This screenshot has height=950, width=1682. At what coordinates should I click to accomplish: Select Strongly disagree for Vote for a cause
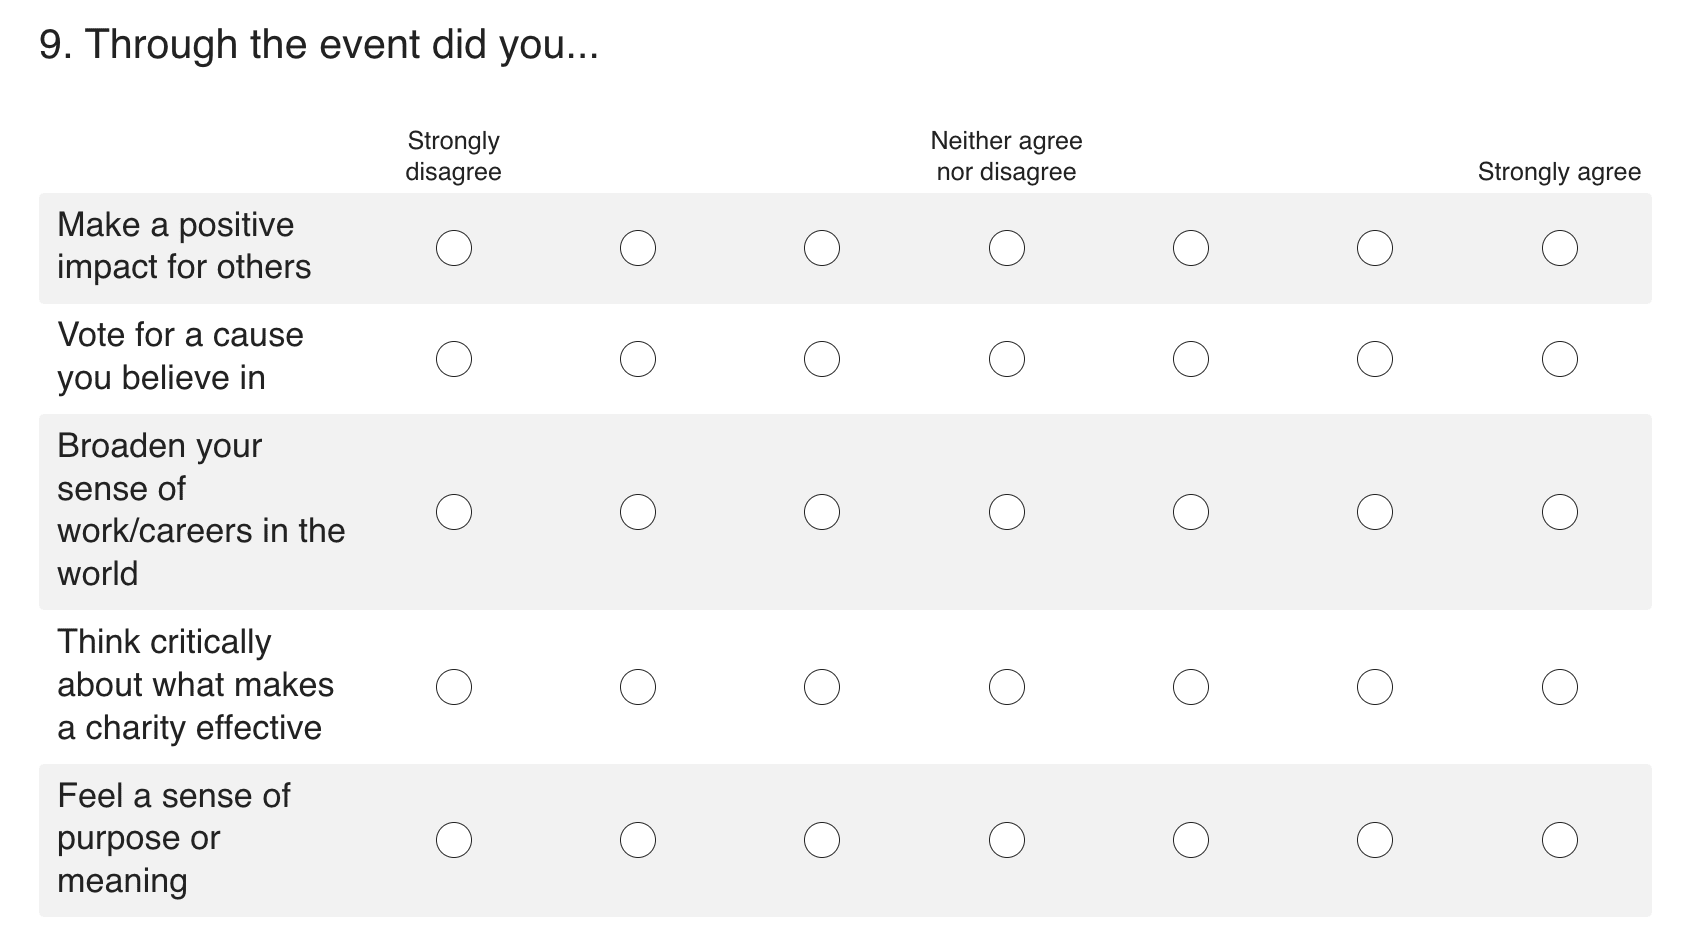coord(454,359)
